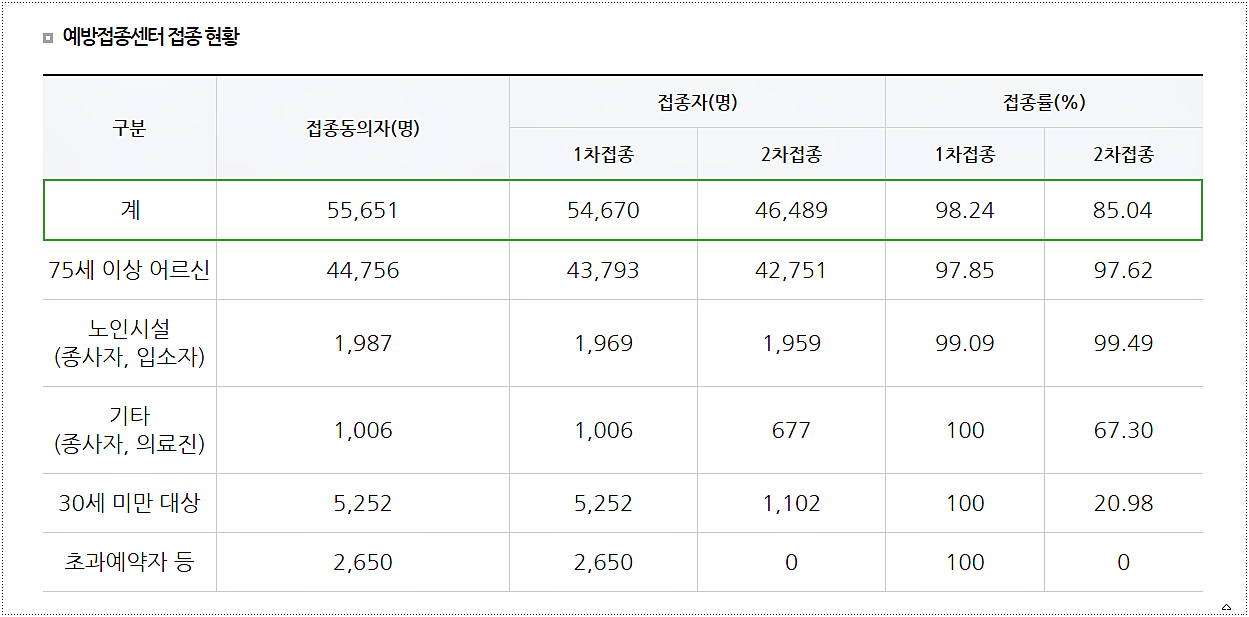Select the 100 rate in the 기타 row
Screen dimensions: 1249x617
click(965, 431)
